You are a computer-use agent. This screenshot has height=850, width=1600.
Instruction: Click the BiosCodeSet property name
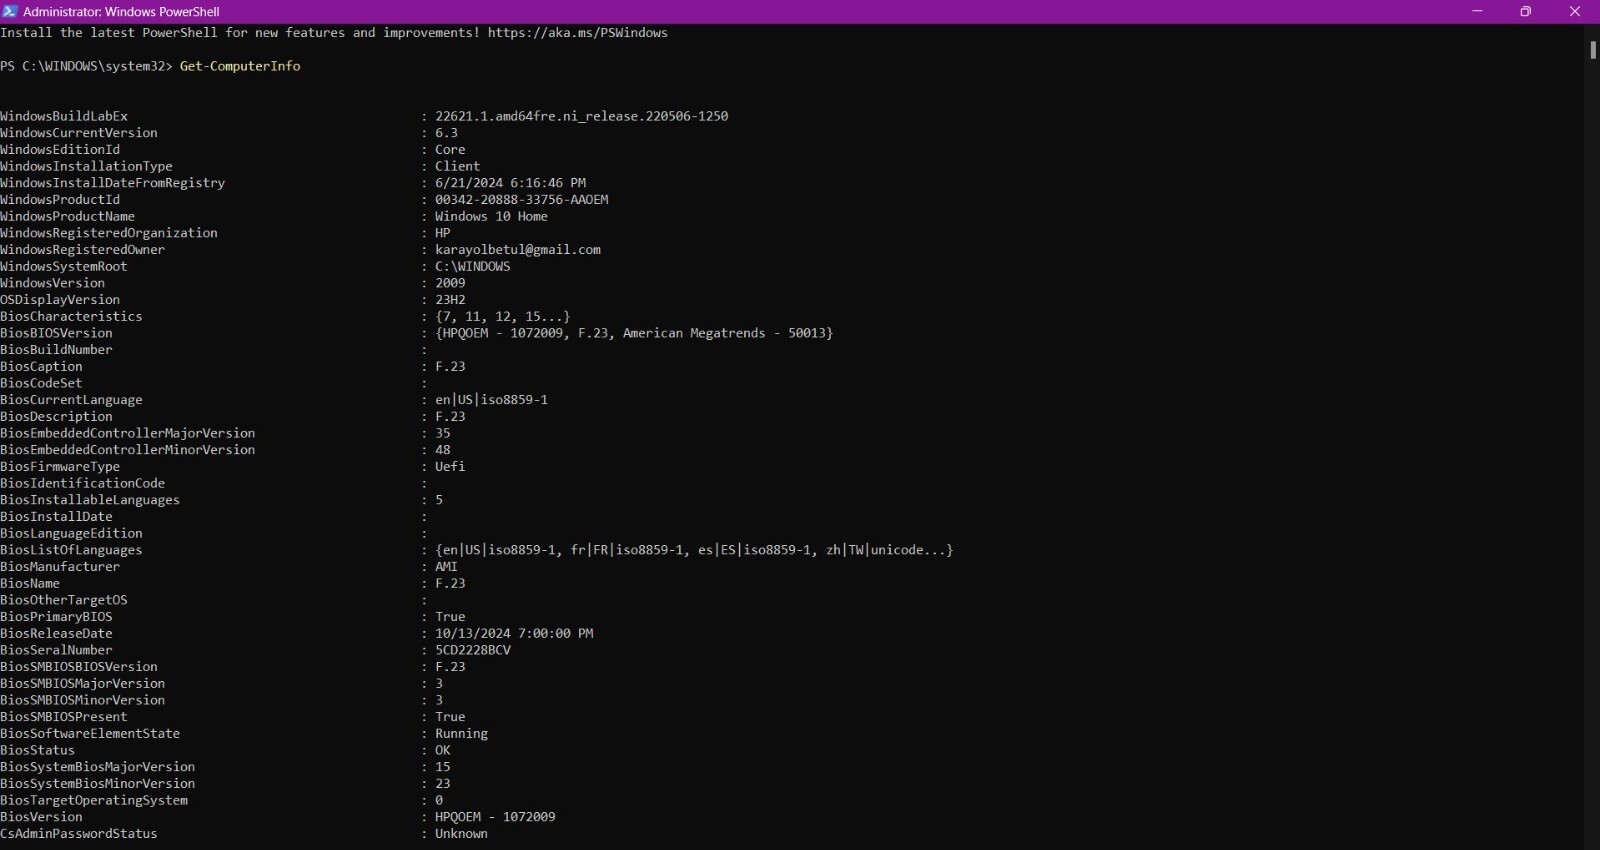41,383
